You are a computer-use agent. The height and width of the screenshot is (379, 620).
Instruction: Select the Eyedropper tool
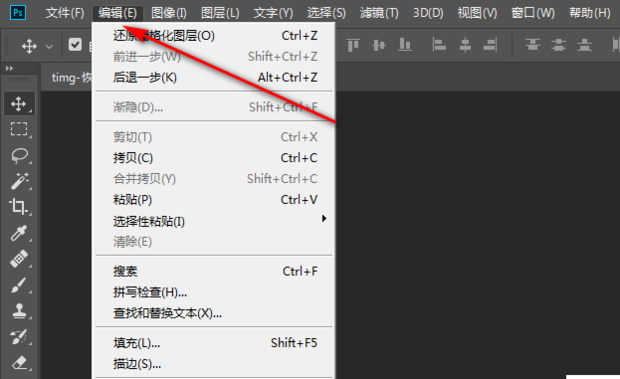click(19, 233)
